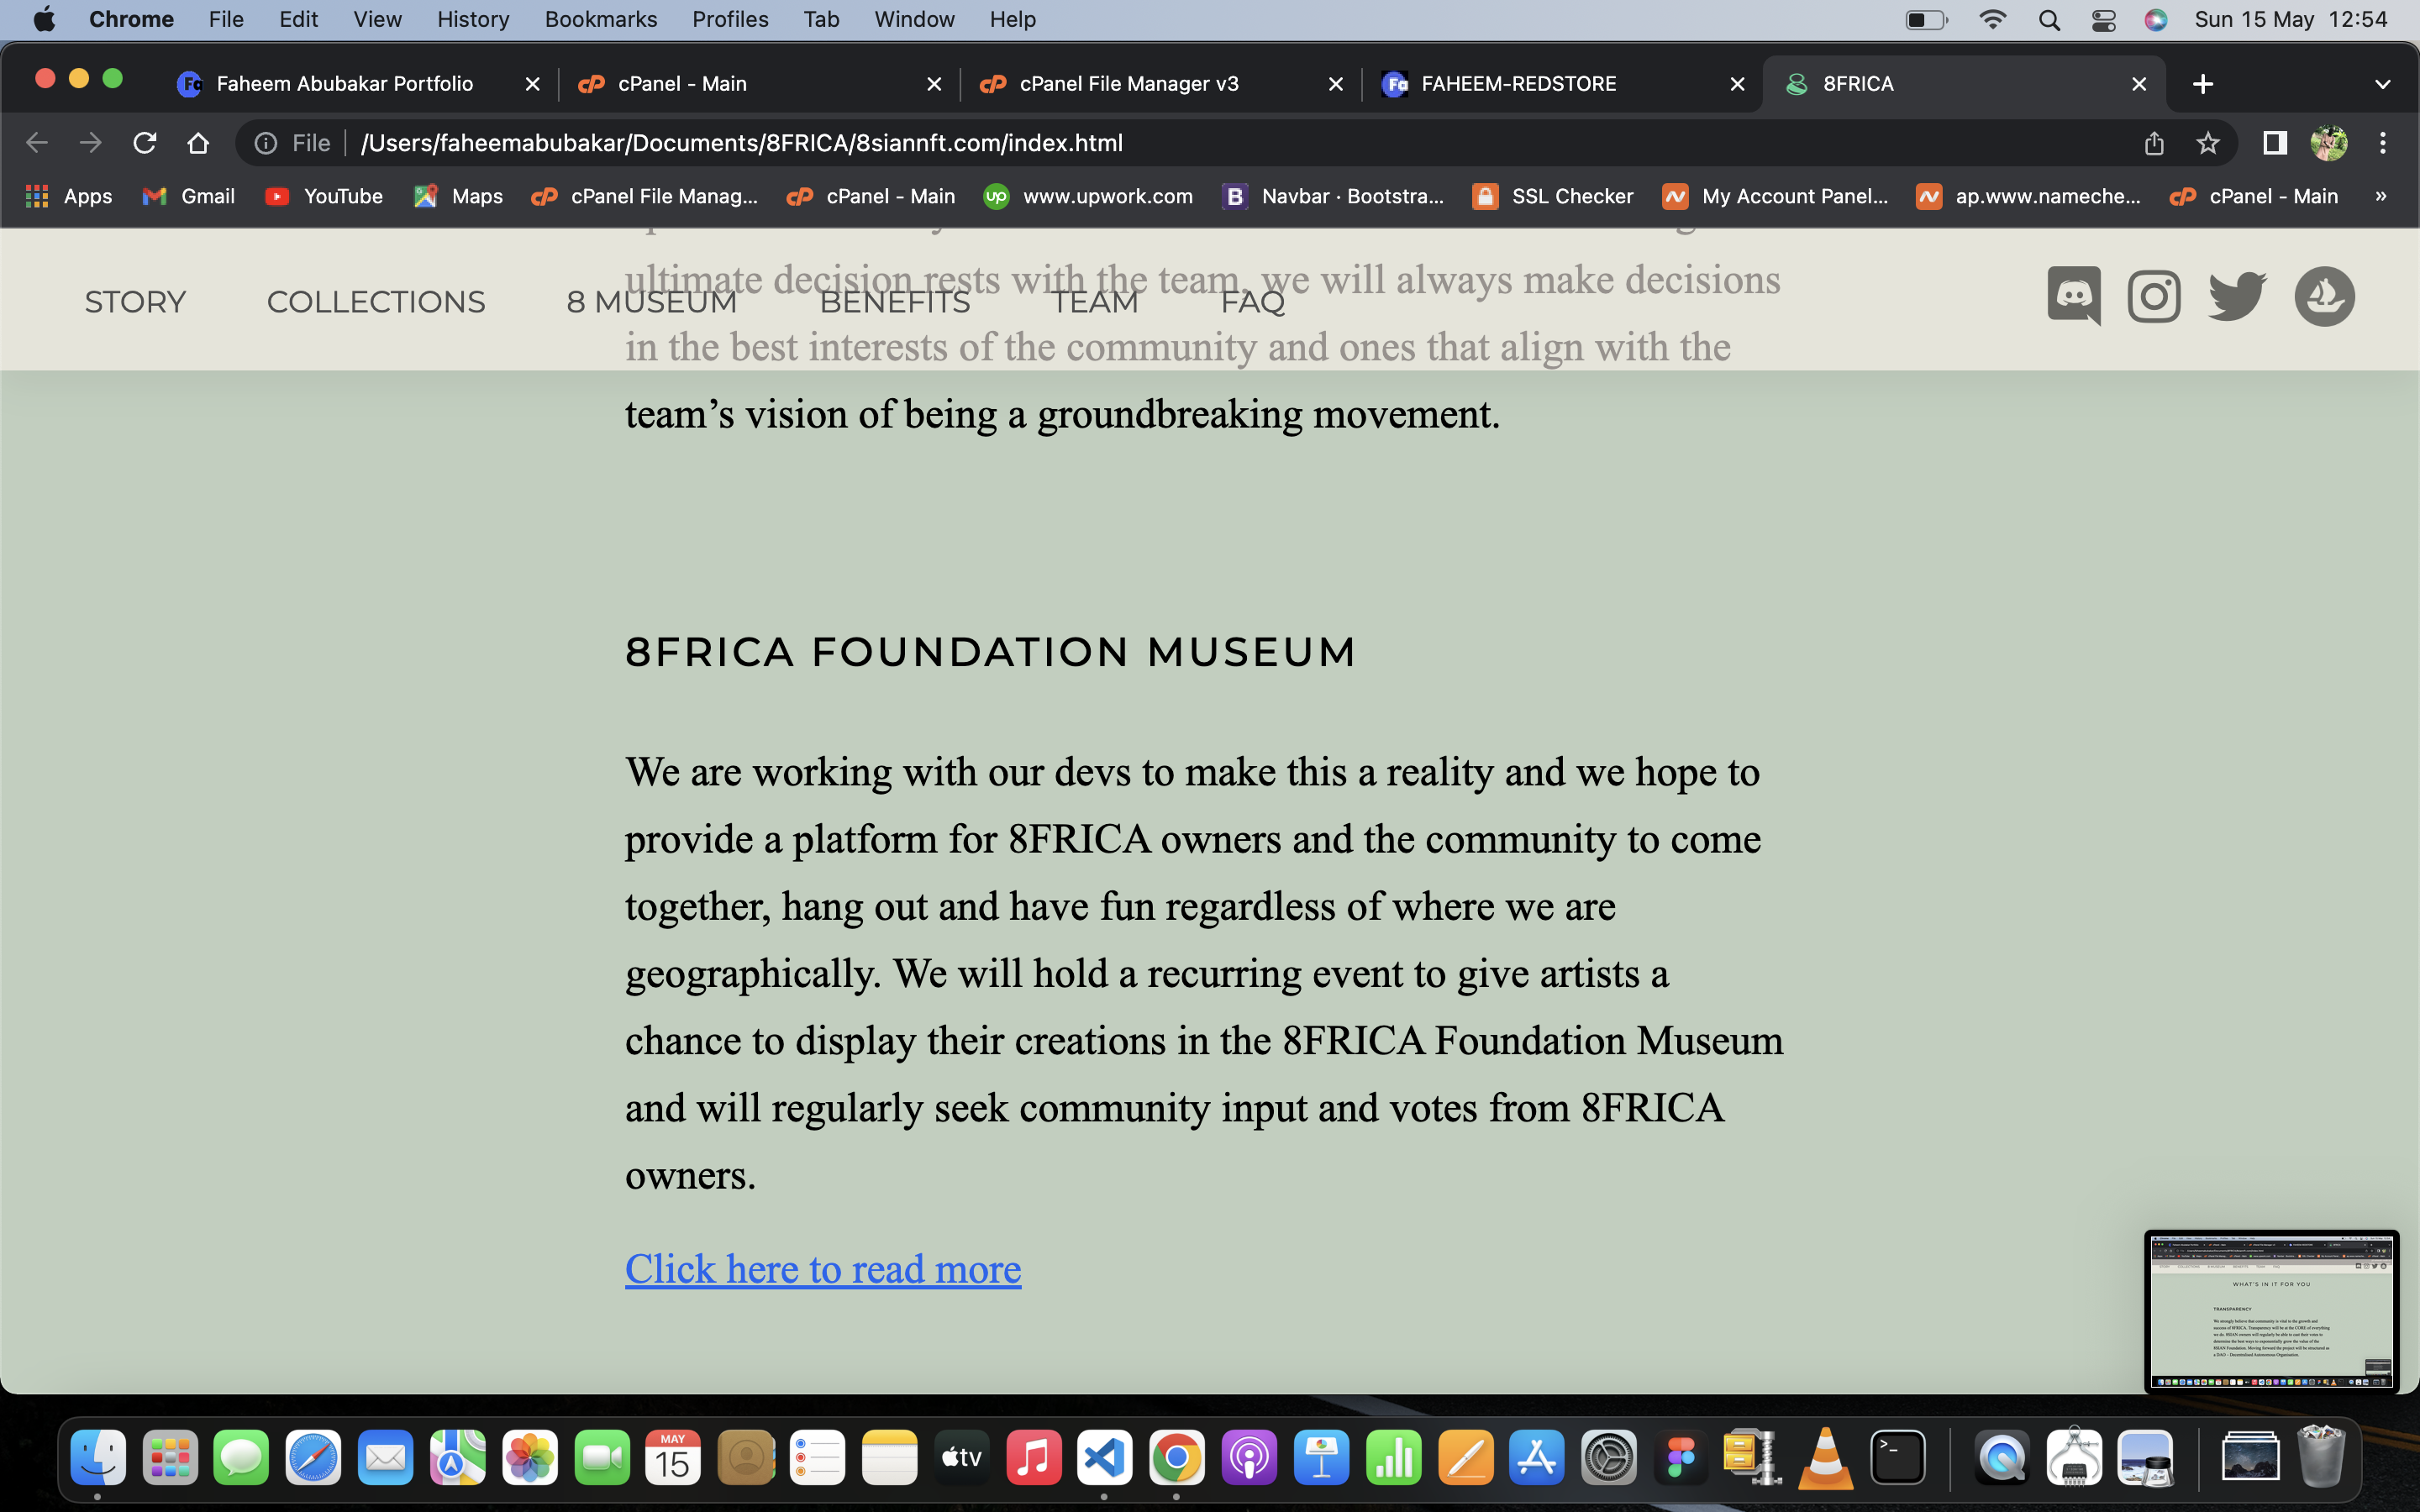
Task: Open battery status in menu bar
Action: (x=1926, y=20)
